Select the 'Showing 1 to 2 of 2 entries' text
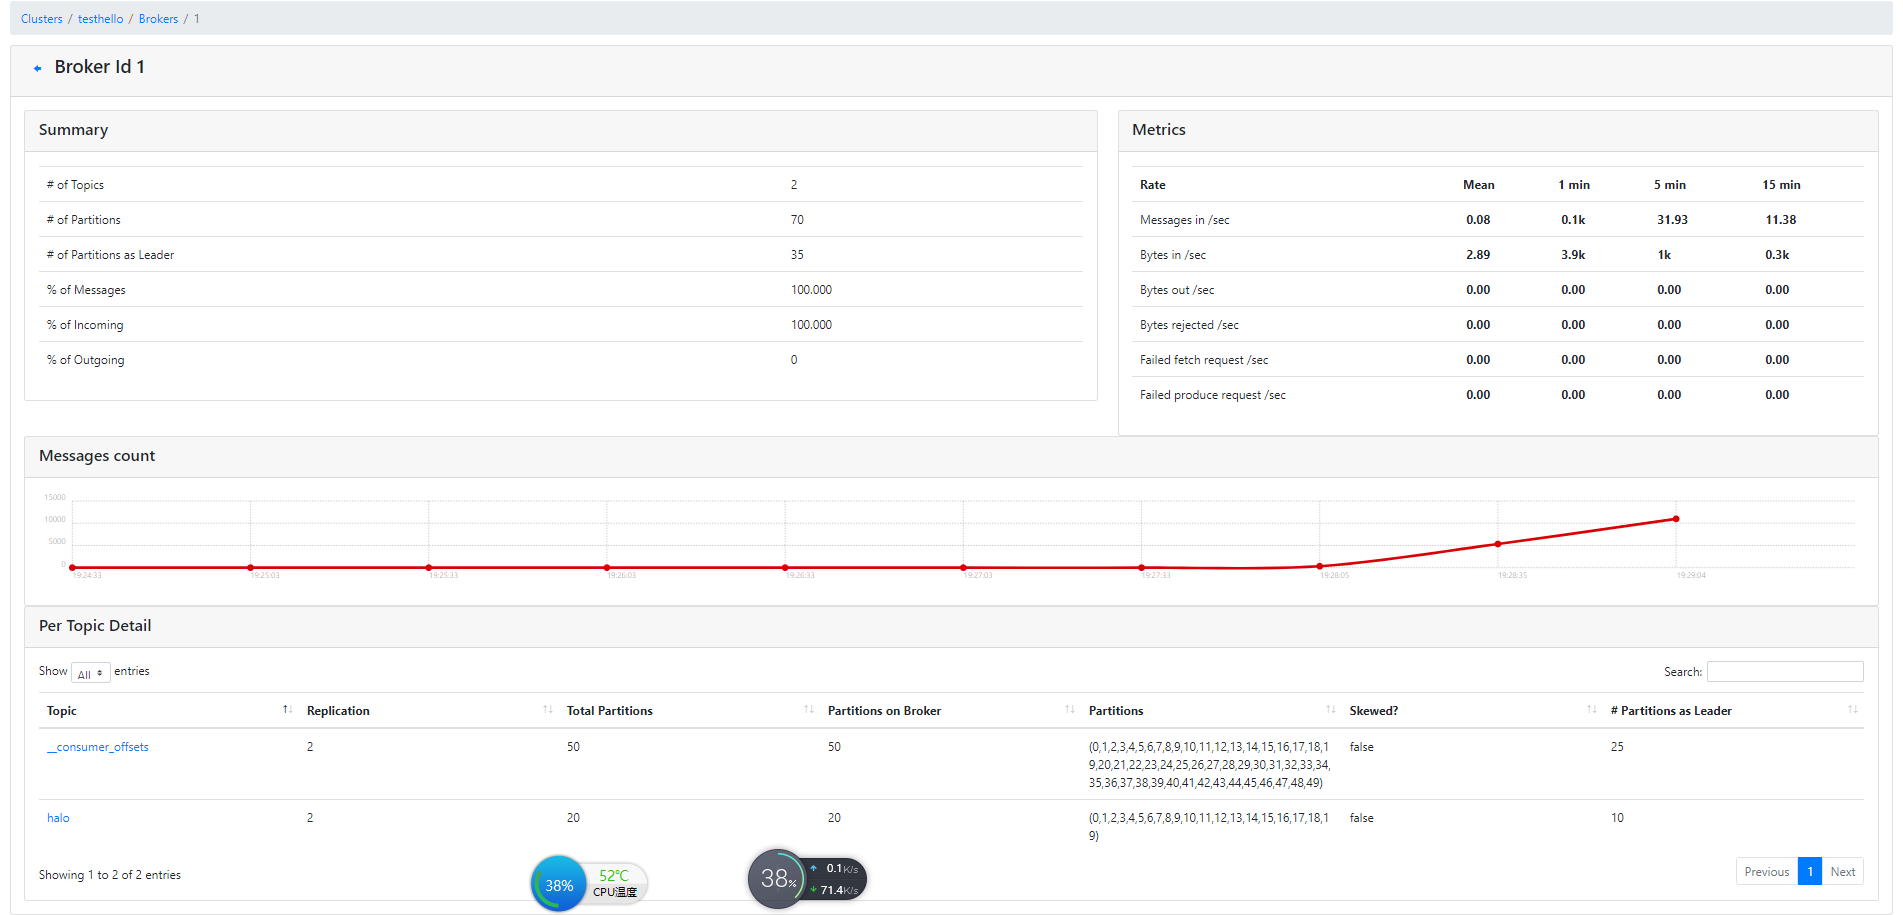The width and height of the screenshot is (1903, 915). (x=110, y=875)
